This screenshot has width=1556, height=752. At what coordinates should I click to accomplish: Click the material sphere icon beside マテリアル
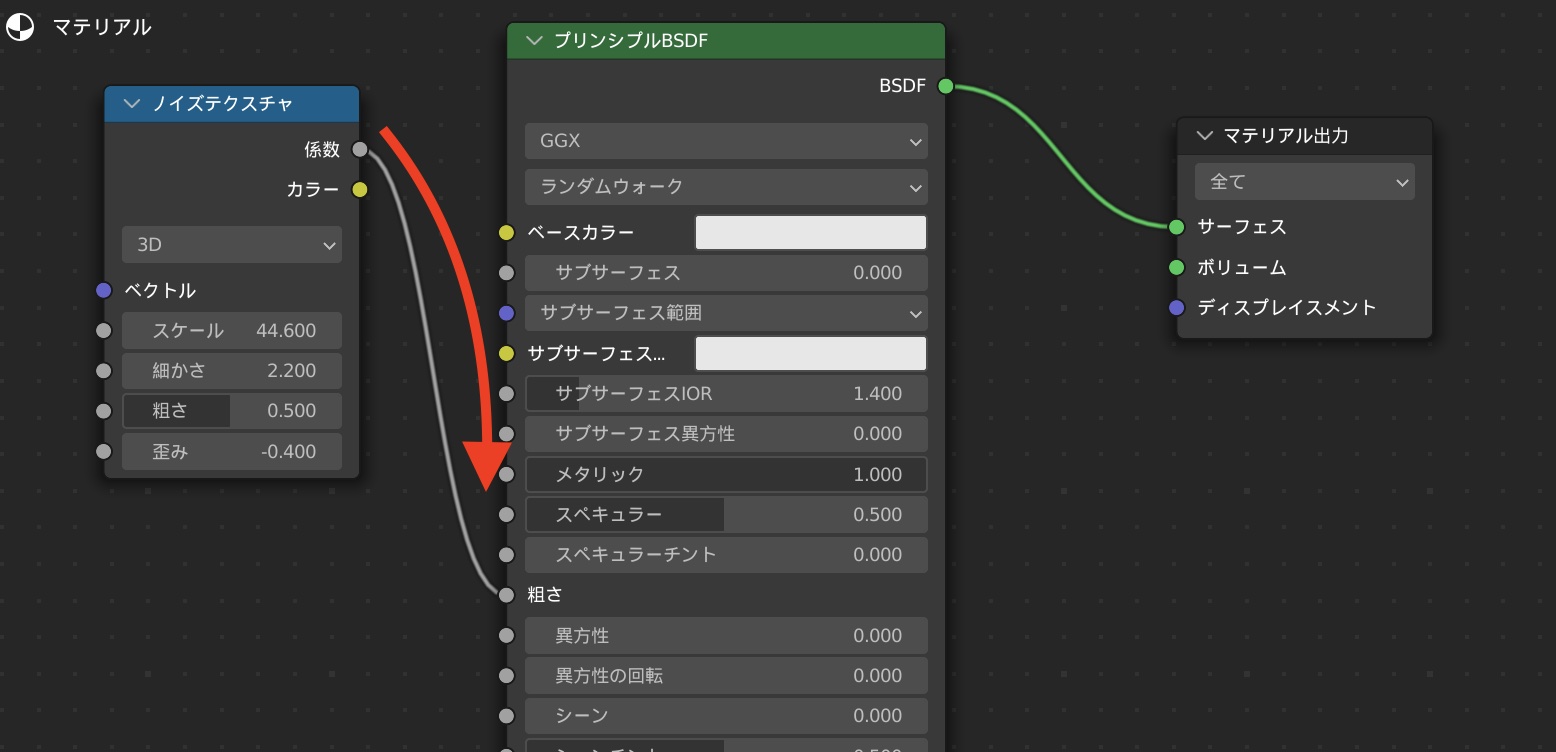pos(20,27)
